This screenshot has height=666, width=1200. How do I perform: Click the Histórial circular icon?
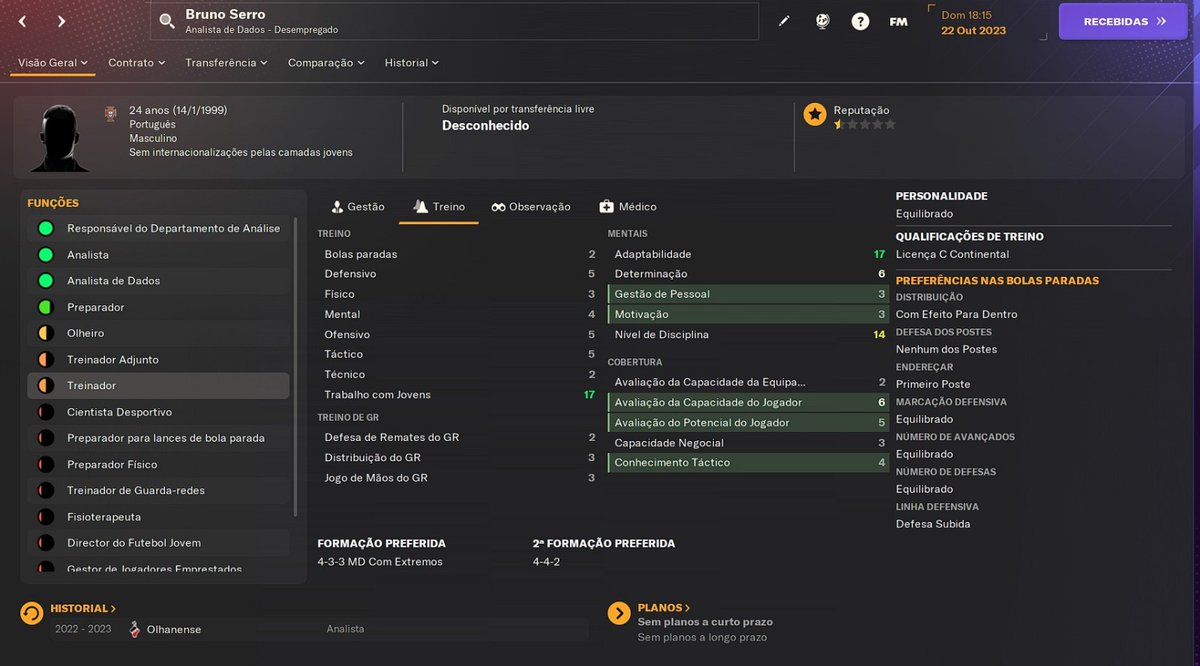pos(32,613)
